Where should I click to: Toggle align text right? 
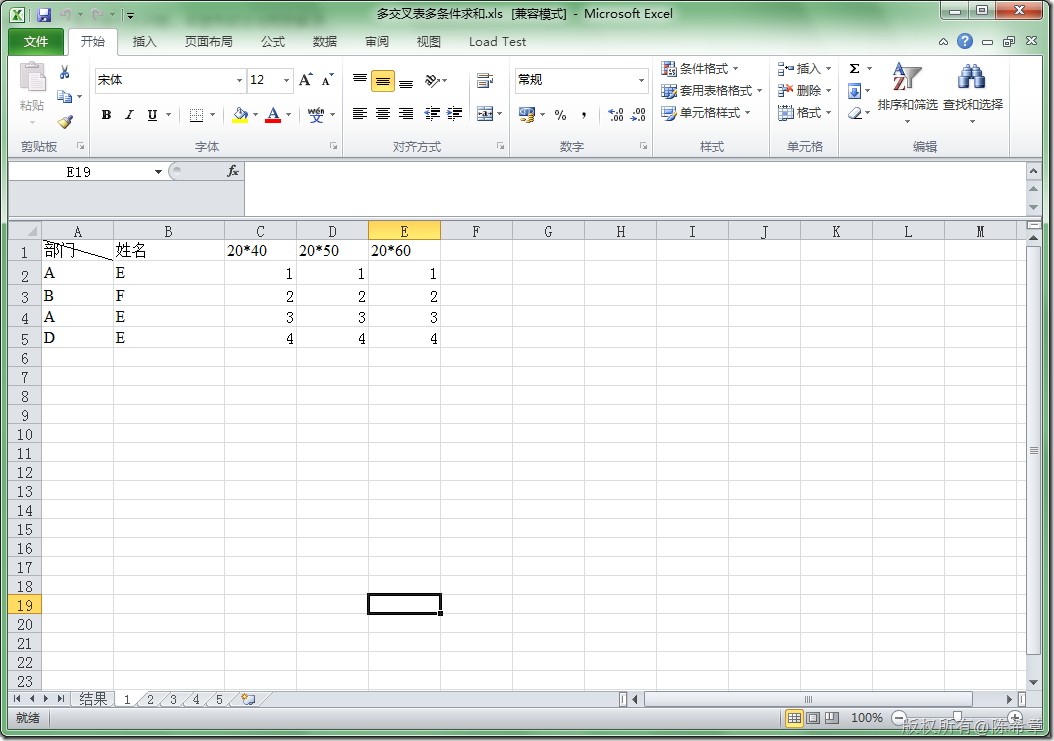click(x=406, y=114)
